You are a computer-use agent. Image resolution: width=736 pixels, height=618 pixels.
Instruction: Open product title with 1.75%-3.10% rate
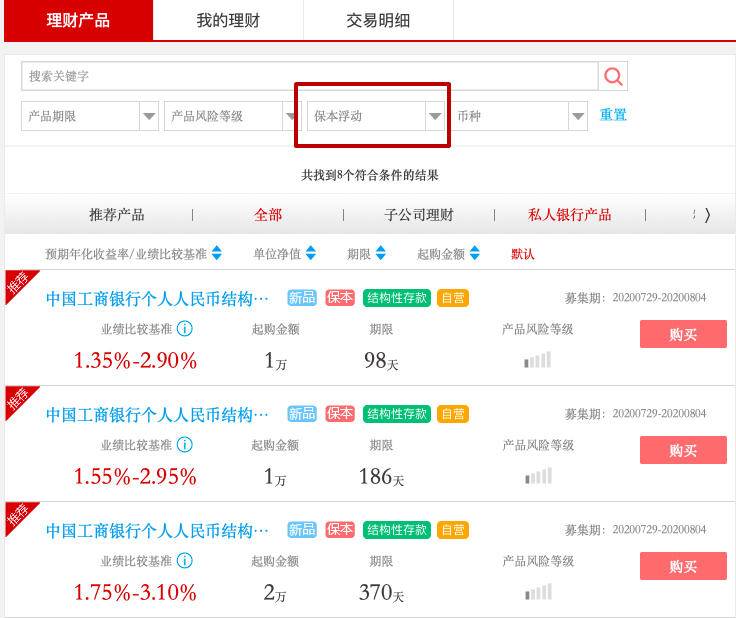point(157,530)
